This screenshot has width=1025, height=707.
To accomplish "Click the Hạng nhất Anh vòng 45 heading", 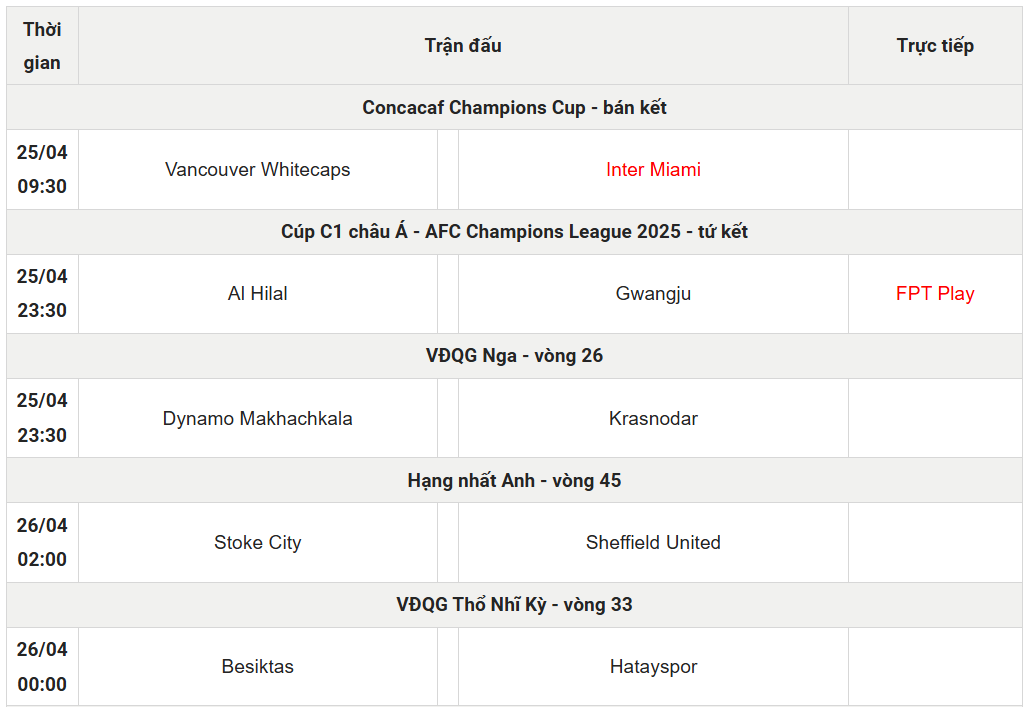I will (514, 481).
